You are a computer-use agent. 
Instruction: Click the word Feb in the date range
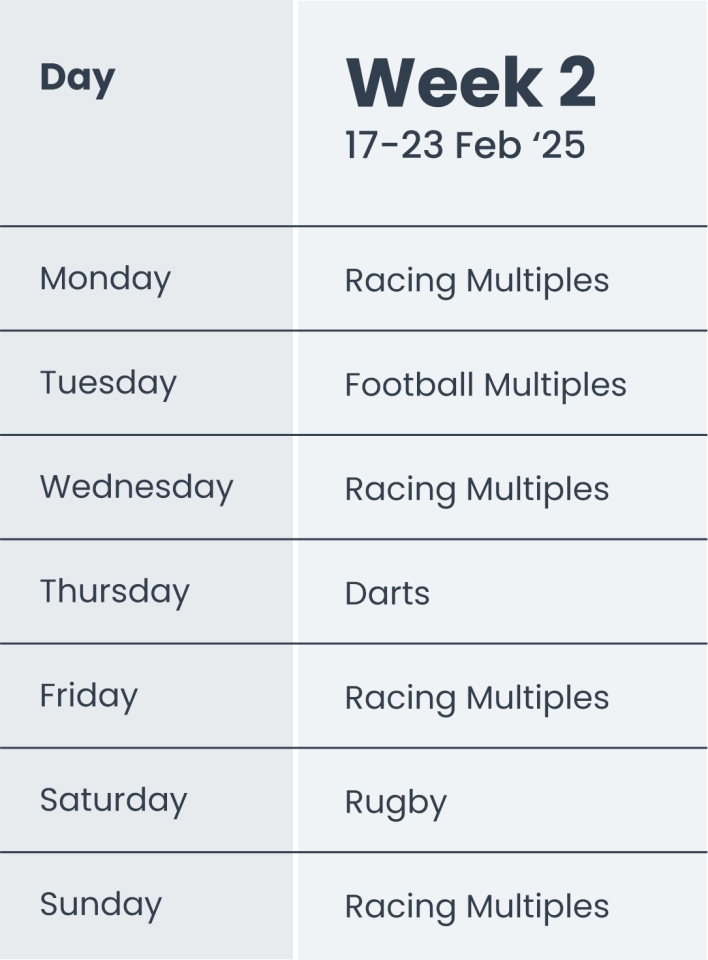tap(488, 145)
